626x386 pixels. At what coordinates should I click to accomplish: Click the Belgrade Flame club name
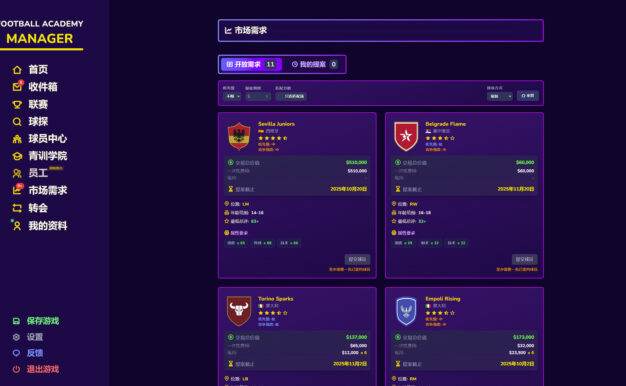pos(446,124)
